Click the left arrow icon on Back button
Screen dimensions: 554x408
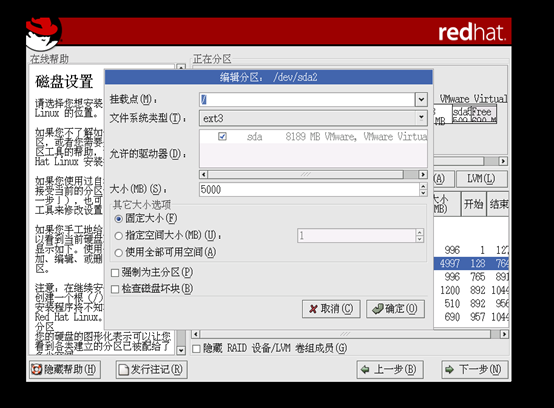pos(365,369)
